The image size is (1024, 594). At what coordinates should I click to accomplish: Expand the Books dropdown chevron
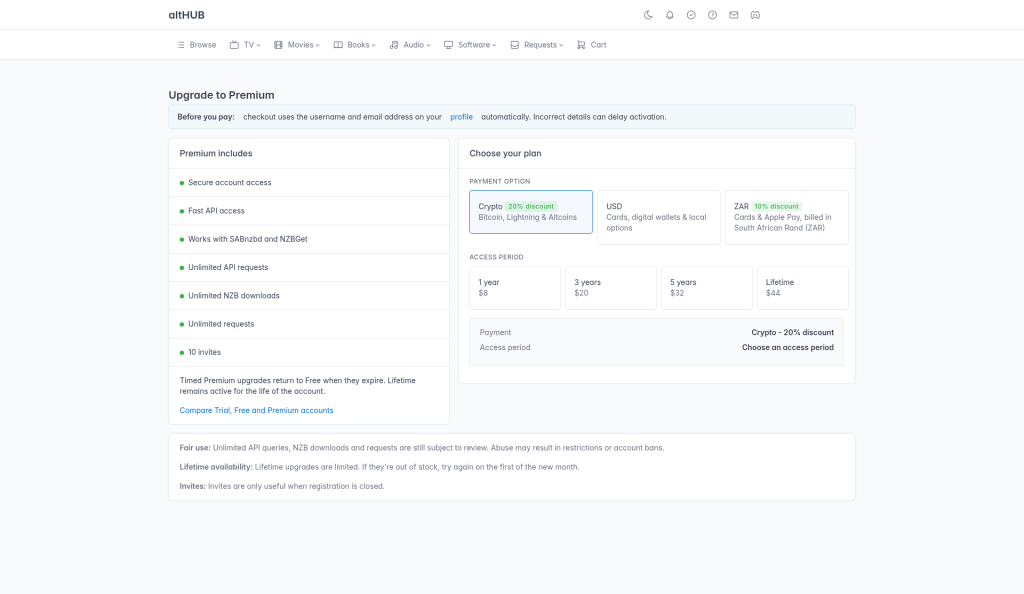pyautogui.click(x=374, y=46)
